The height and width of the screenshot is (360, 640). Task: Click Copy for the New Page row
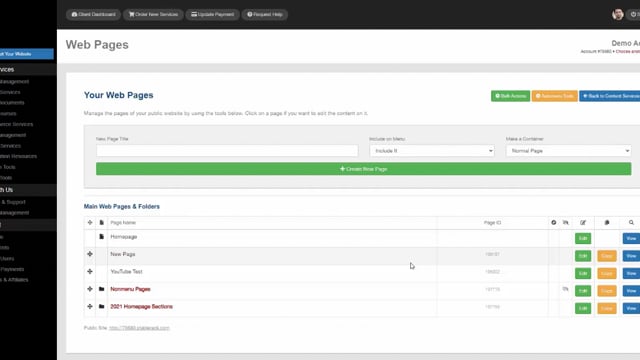coord(607,256)
